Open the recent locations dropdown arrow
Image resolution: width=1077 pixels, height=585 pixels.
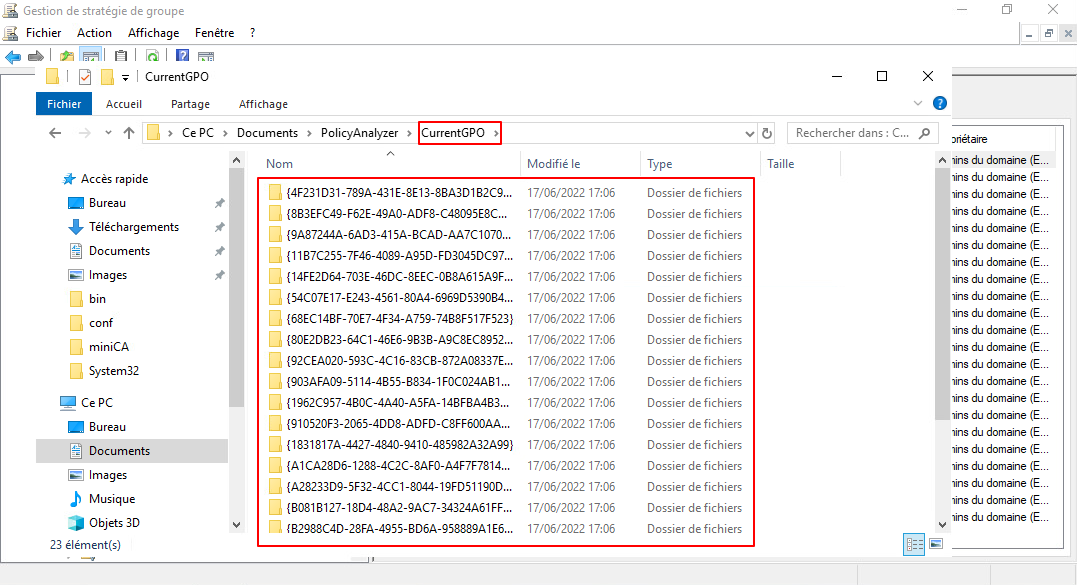[x=107, y=133]
